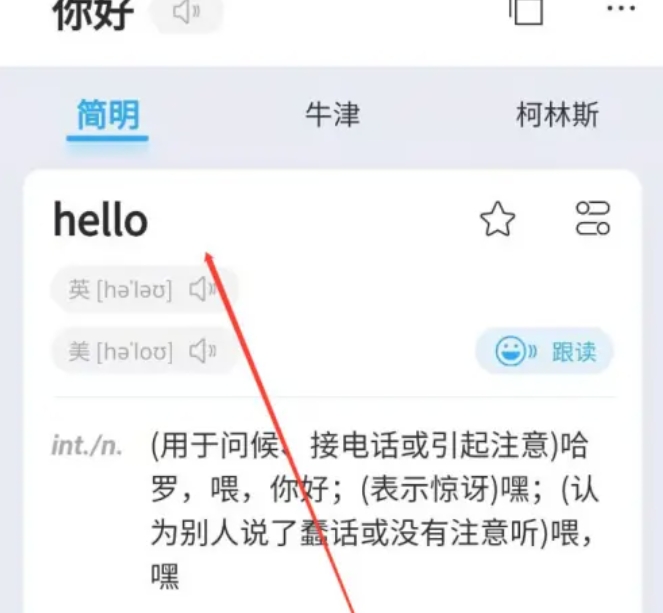This screenshot has width=663, height=613.
Task: Tap the smiley face follow-read icon
Action: click(515, 351)
